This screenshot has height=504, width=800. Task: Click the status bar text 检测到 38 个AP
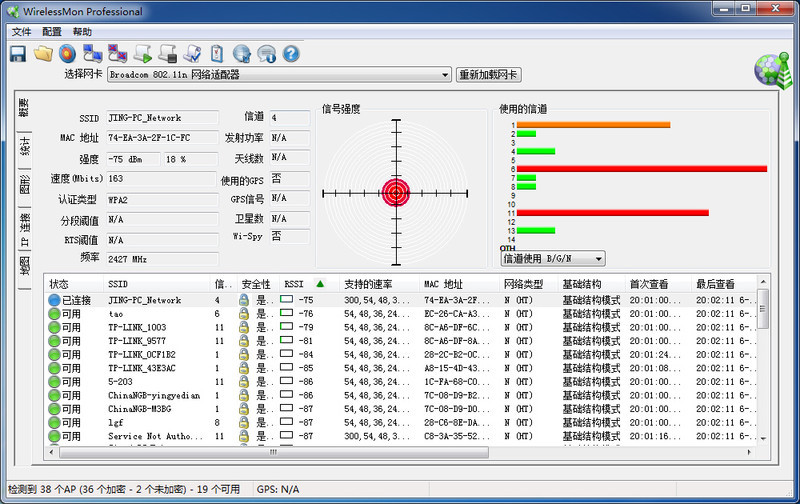point(124,489)
